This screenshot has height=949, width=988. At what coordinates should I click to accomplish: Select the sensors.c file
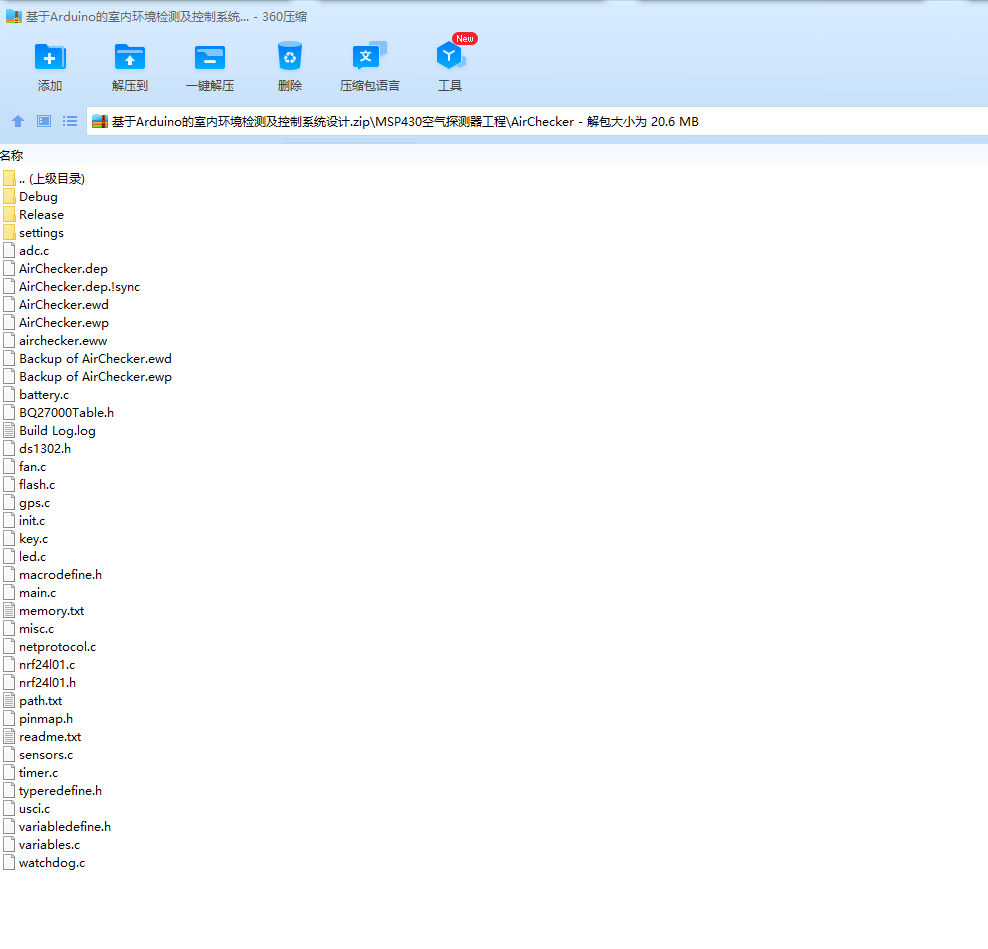38,755
